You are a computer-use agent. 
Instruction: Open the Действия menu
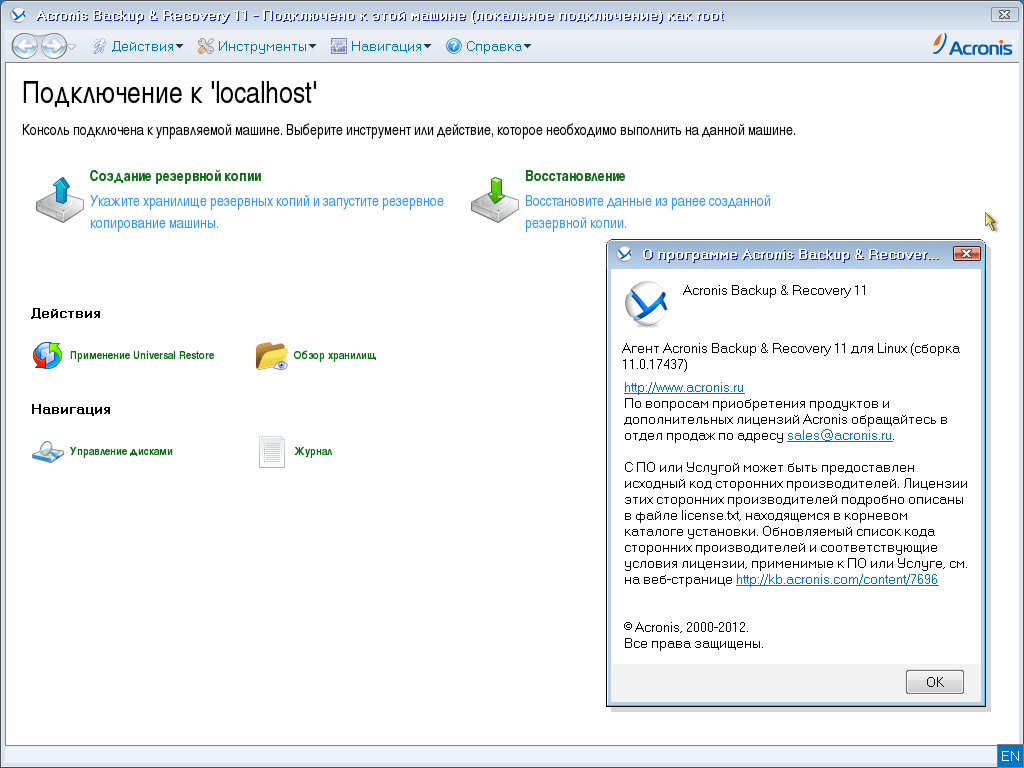pos(138,46)
